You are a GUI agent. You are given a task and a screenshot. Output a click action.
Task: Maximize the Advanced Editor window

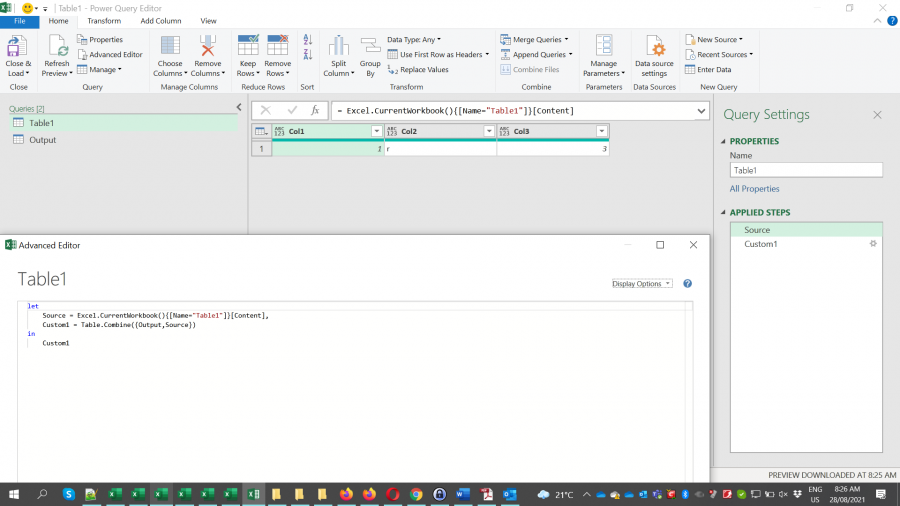pos(660,245)
